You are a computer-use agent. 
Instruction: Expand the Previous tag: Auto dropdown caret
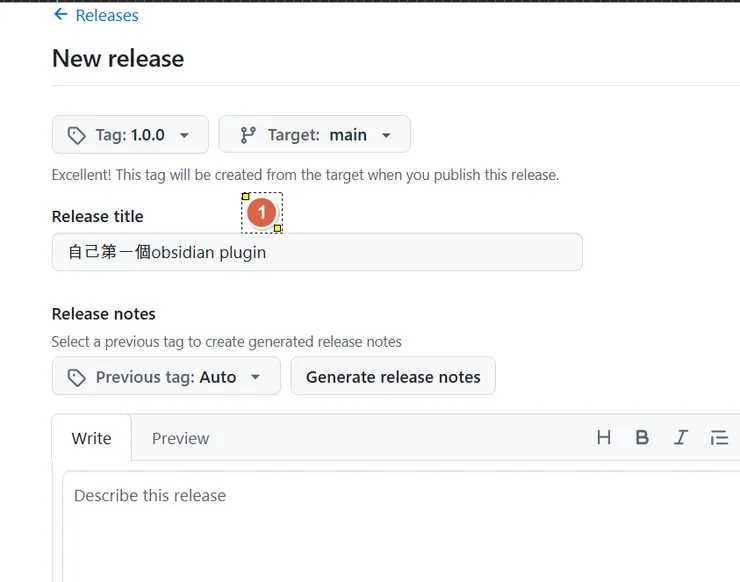tap(256, 377)
